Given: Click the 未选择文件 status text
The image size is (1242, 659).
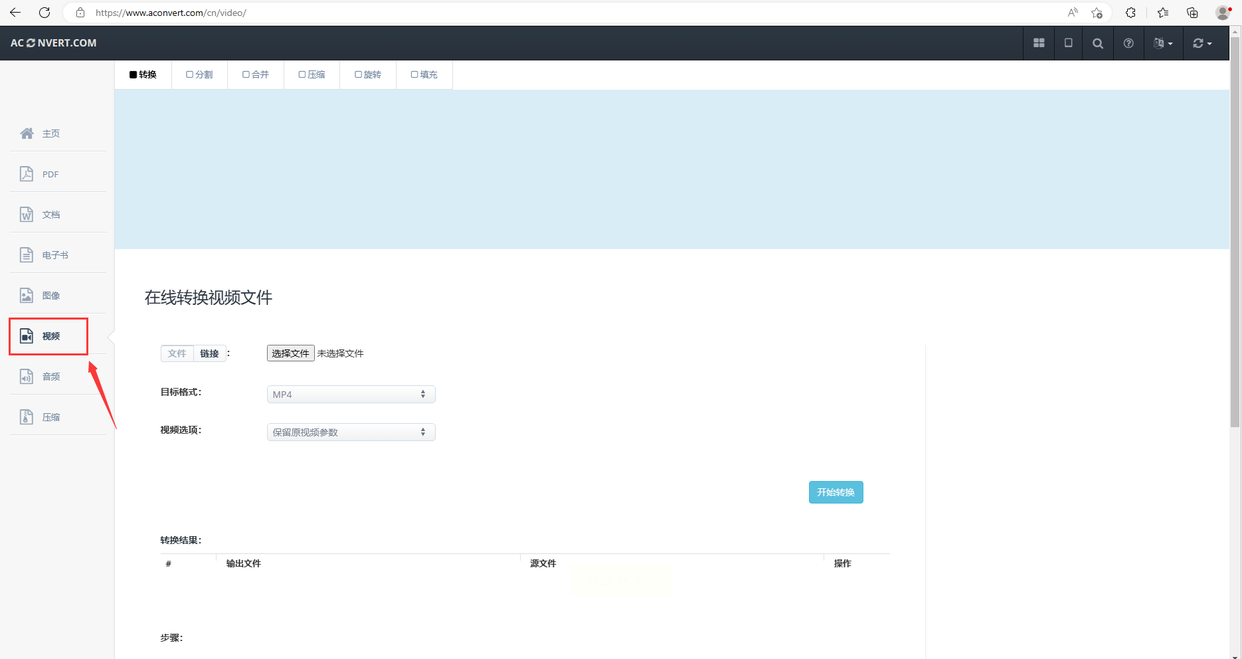Looking at the screenshot, I should coord(340,354).
